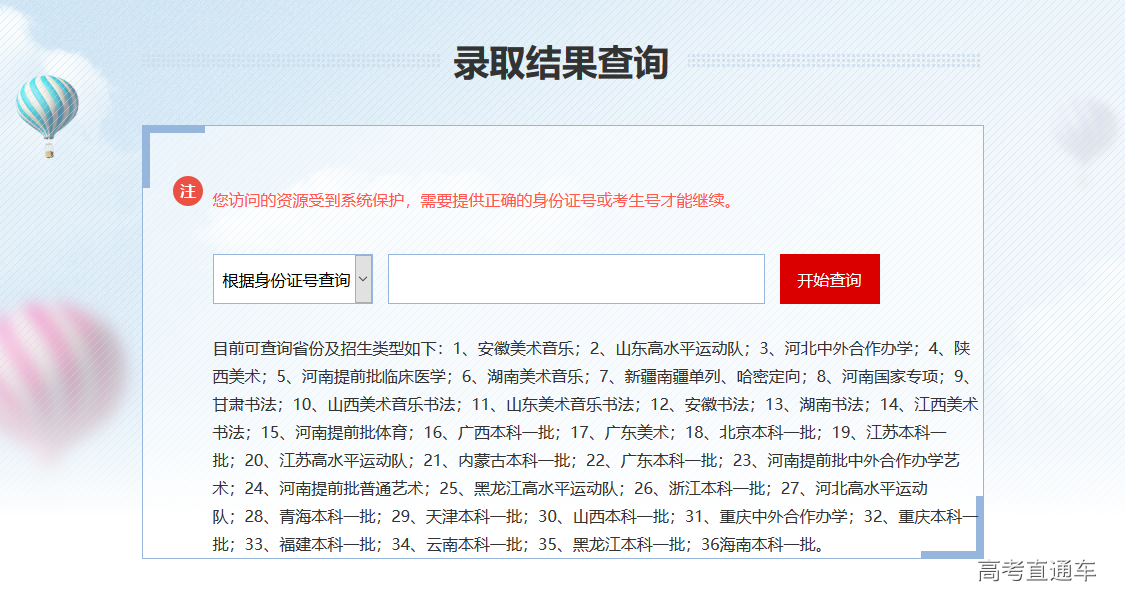Select the ID number input field
Screen dimensions: 1125x611
576,278
